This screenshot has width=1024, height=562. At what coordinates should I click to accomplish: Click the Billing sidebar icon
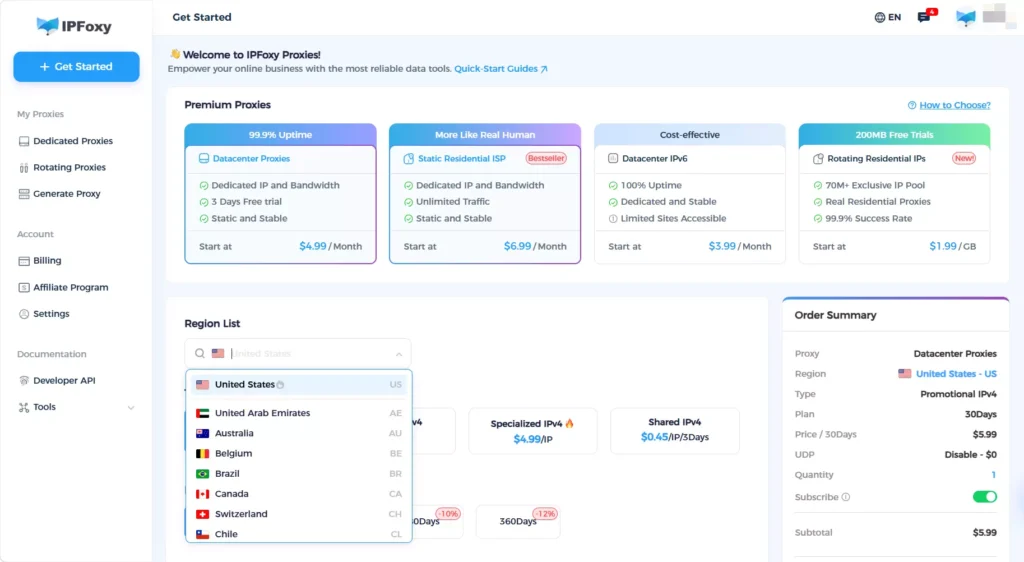24,261
